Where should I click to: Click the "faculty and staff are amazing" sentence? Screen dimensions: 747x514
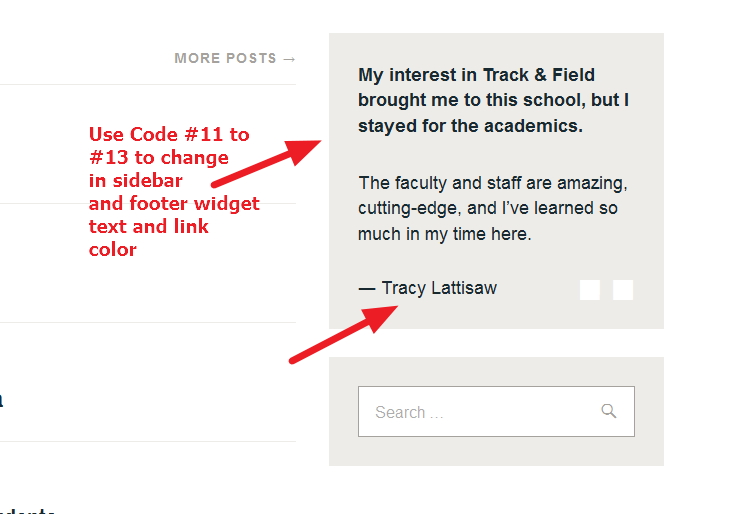[x=492, y=183]
